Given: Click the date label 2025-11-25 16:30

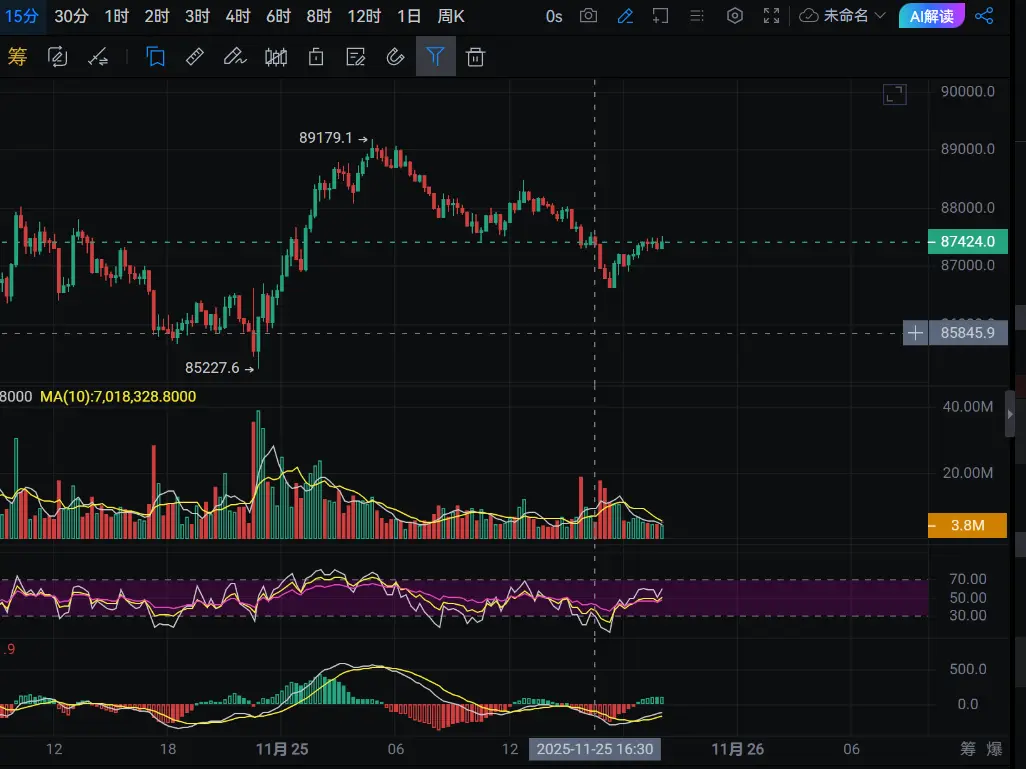Looking at the screenshot, I should (x=595, y=749).
